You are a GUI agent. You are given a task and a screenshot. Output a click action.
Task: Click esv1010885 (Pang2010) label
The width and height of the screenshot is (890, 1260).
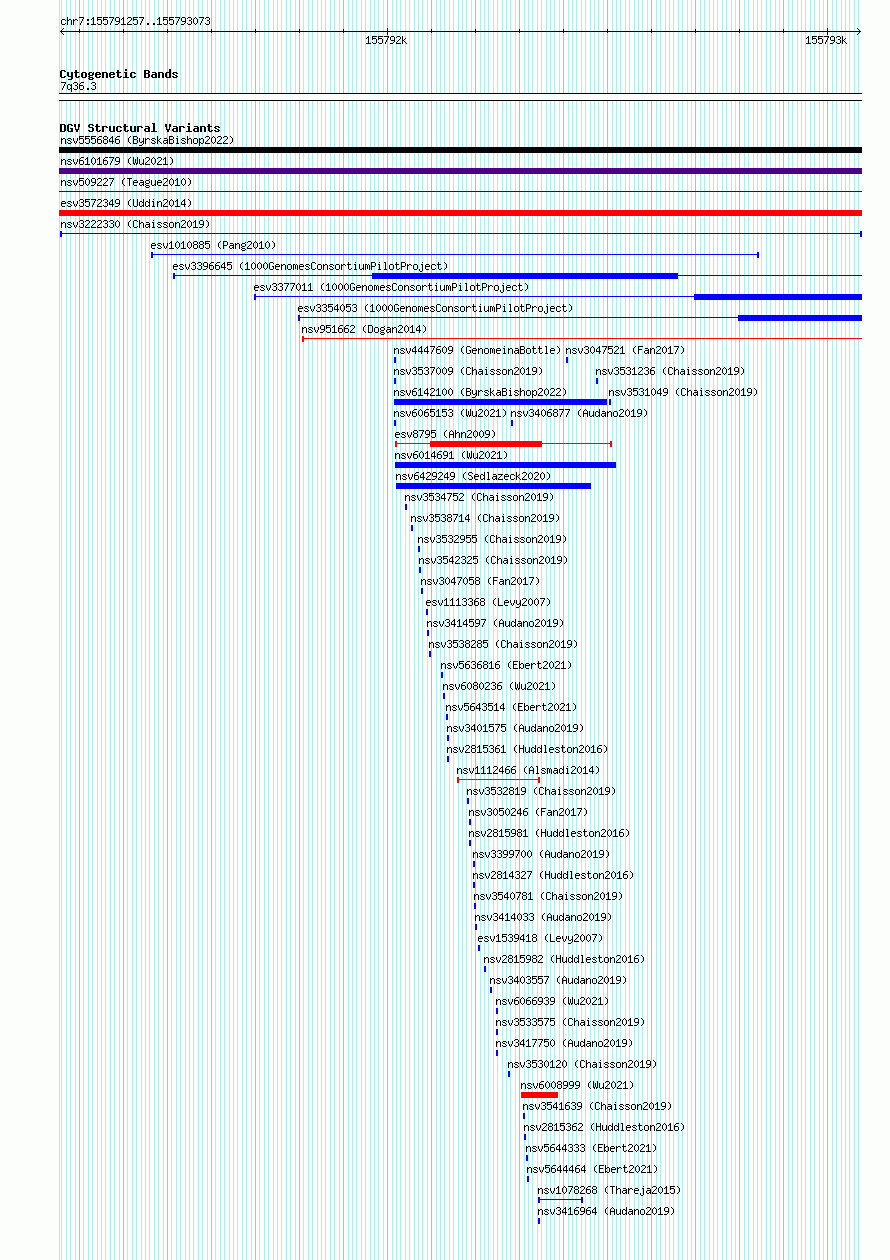coord(213,246)
